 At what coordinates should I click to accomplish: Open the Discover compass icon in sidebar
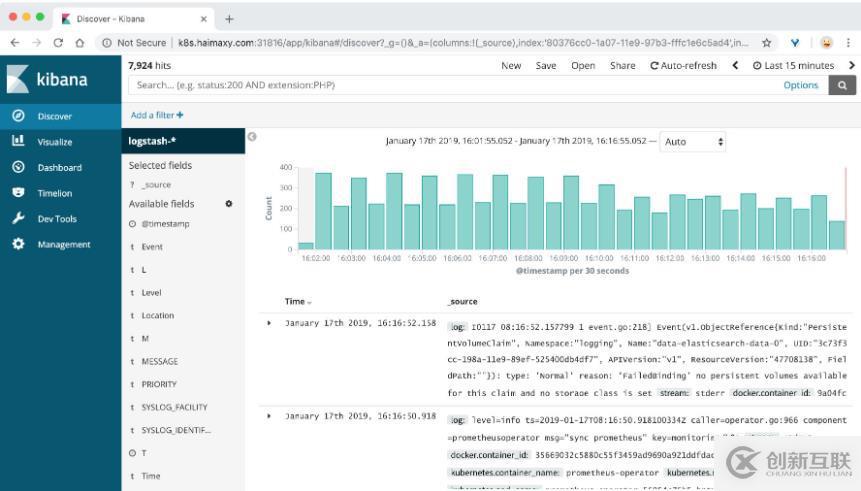[18, 116]
